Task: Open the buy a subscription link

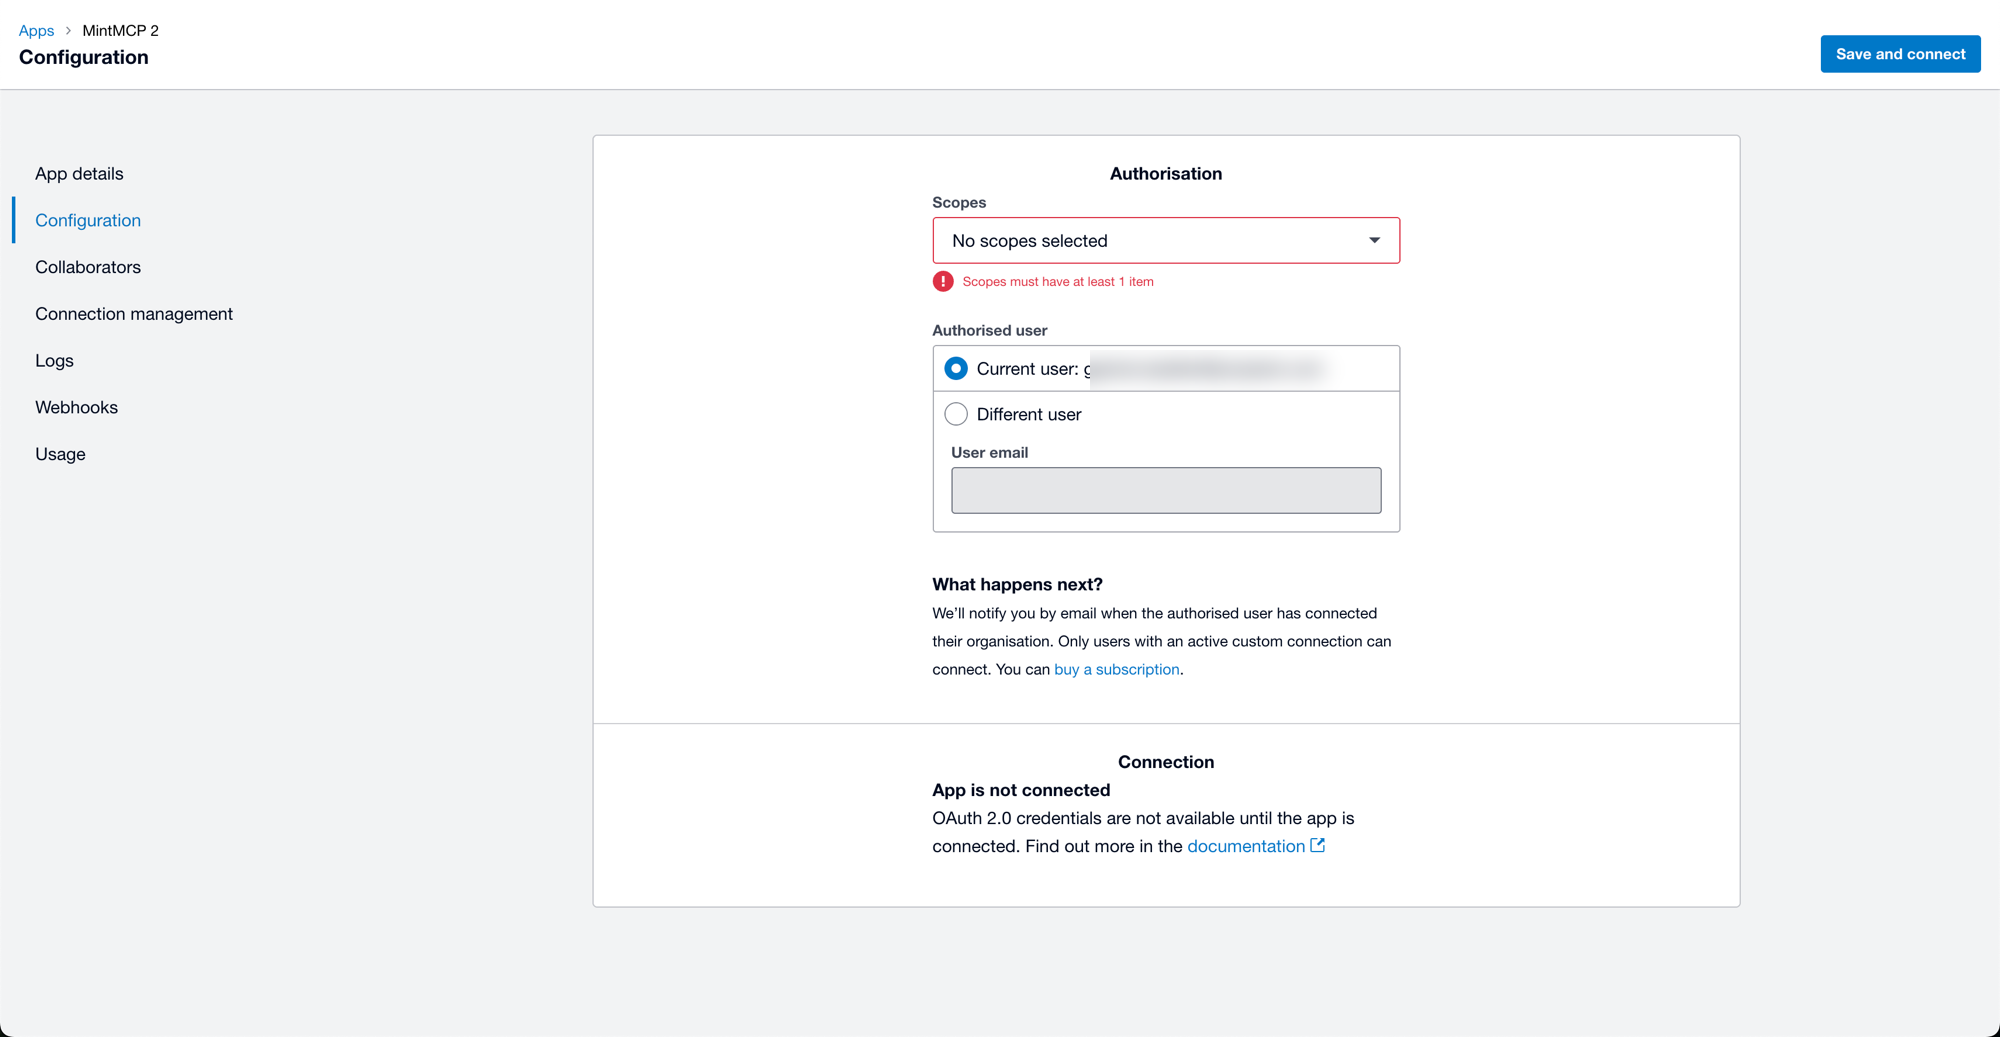Action: [x=1117, y=670]
